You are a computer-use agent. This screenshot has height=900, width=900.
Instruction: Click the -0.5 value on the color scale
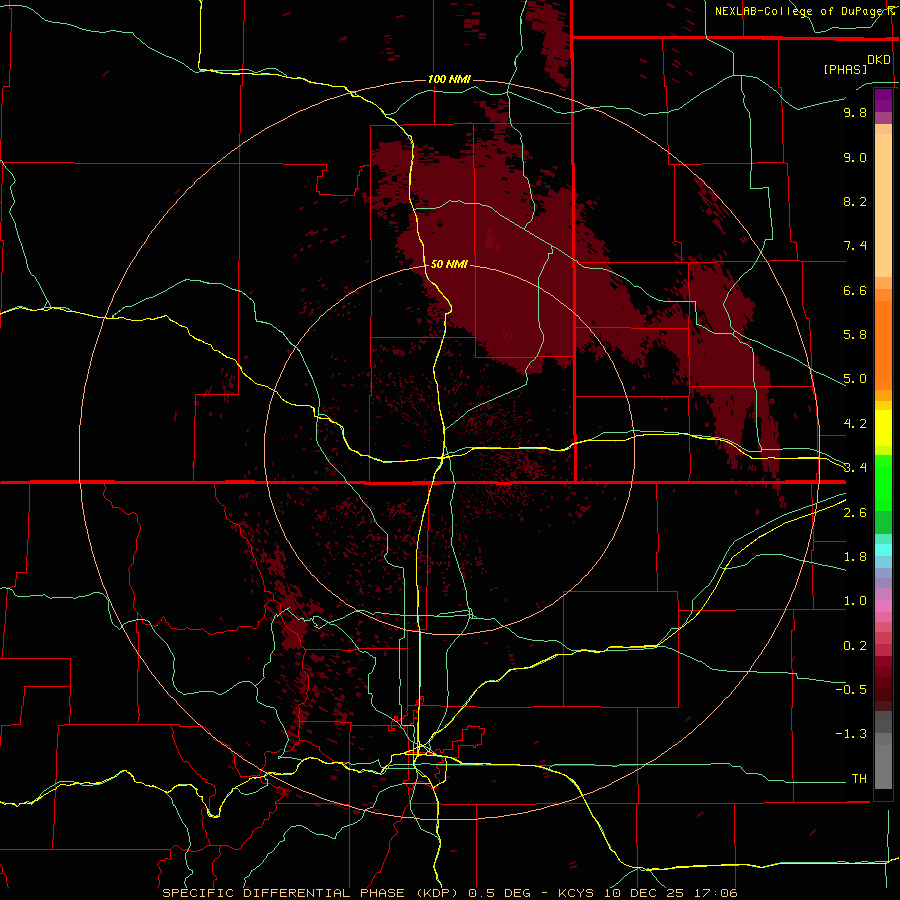851,690
